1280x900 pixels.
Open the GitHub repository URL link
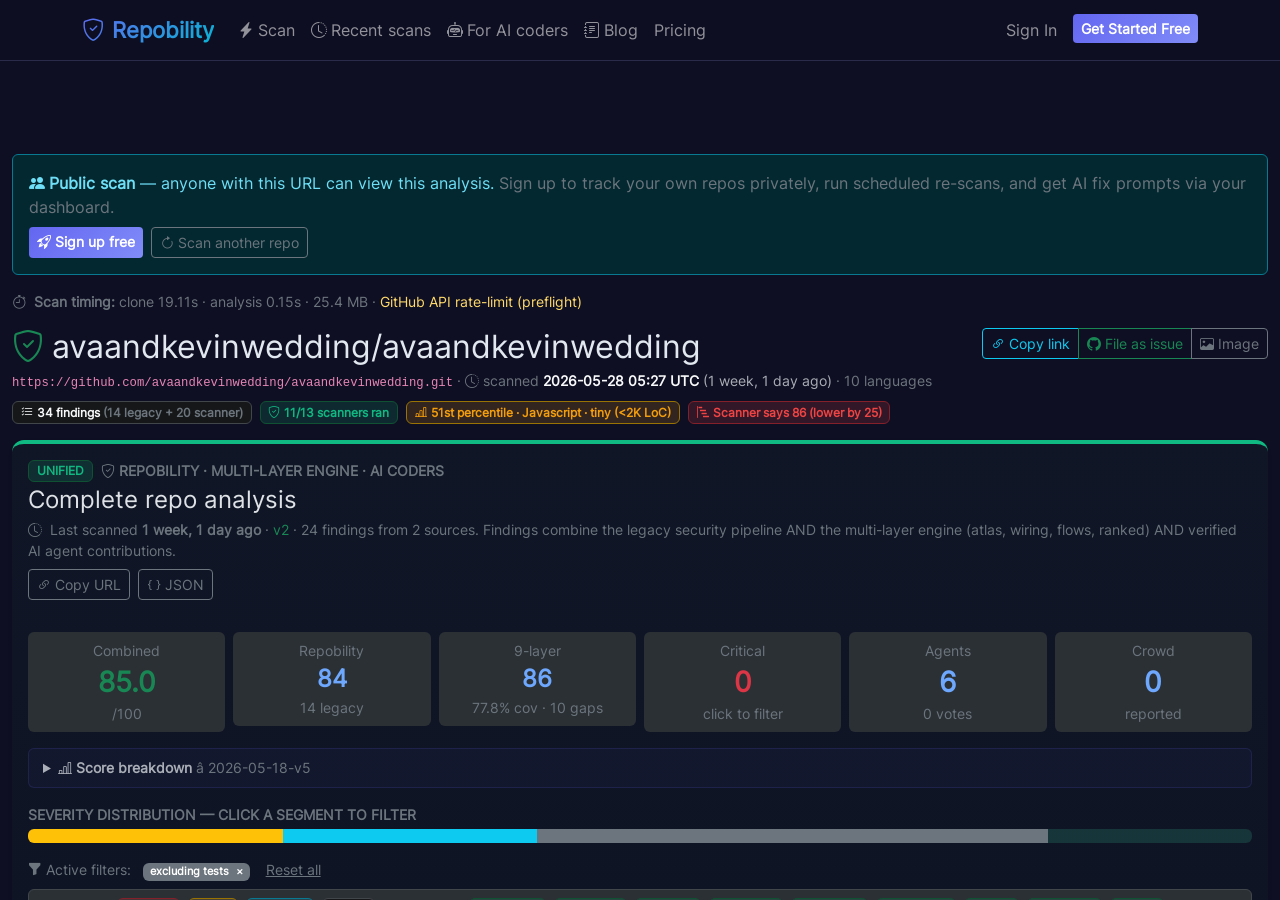click(232, 382)
